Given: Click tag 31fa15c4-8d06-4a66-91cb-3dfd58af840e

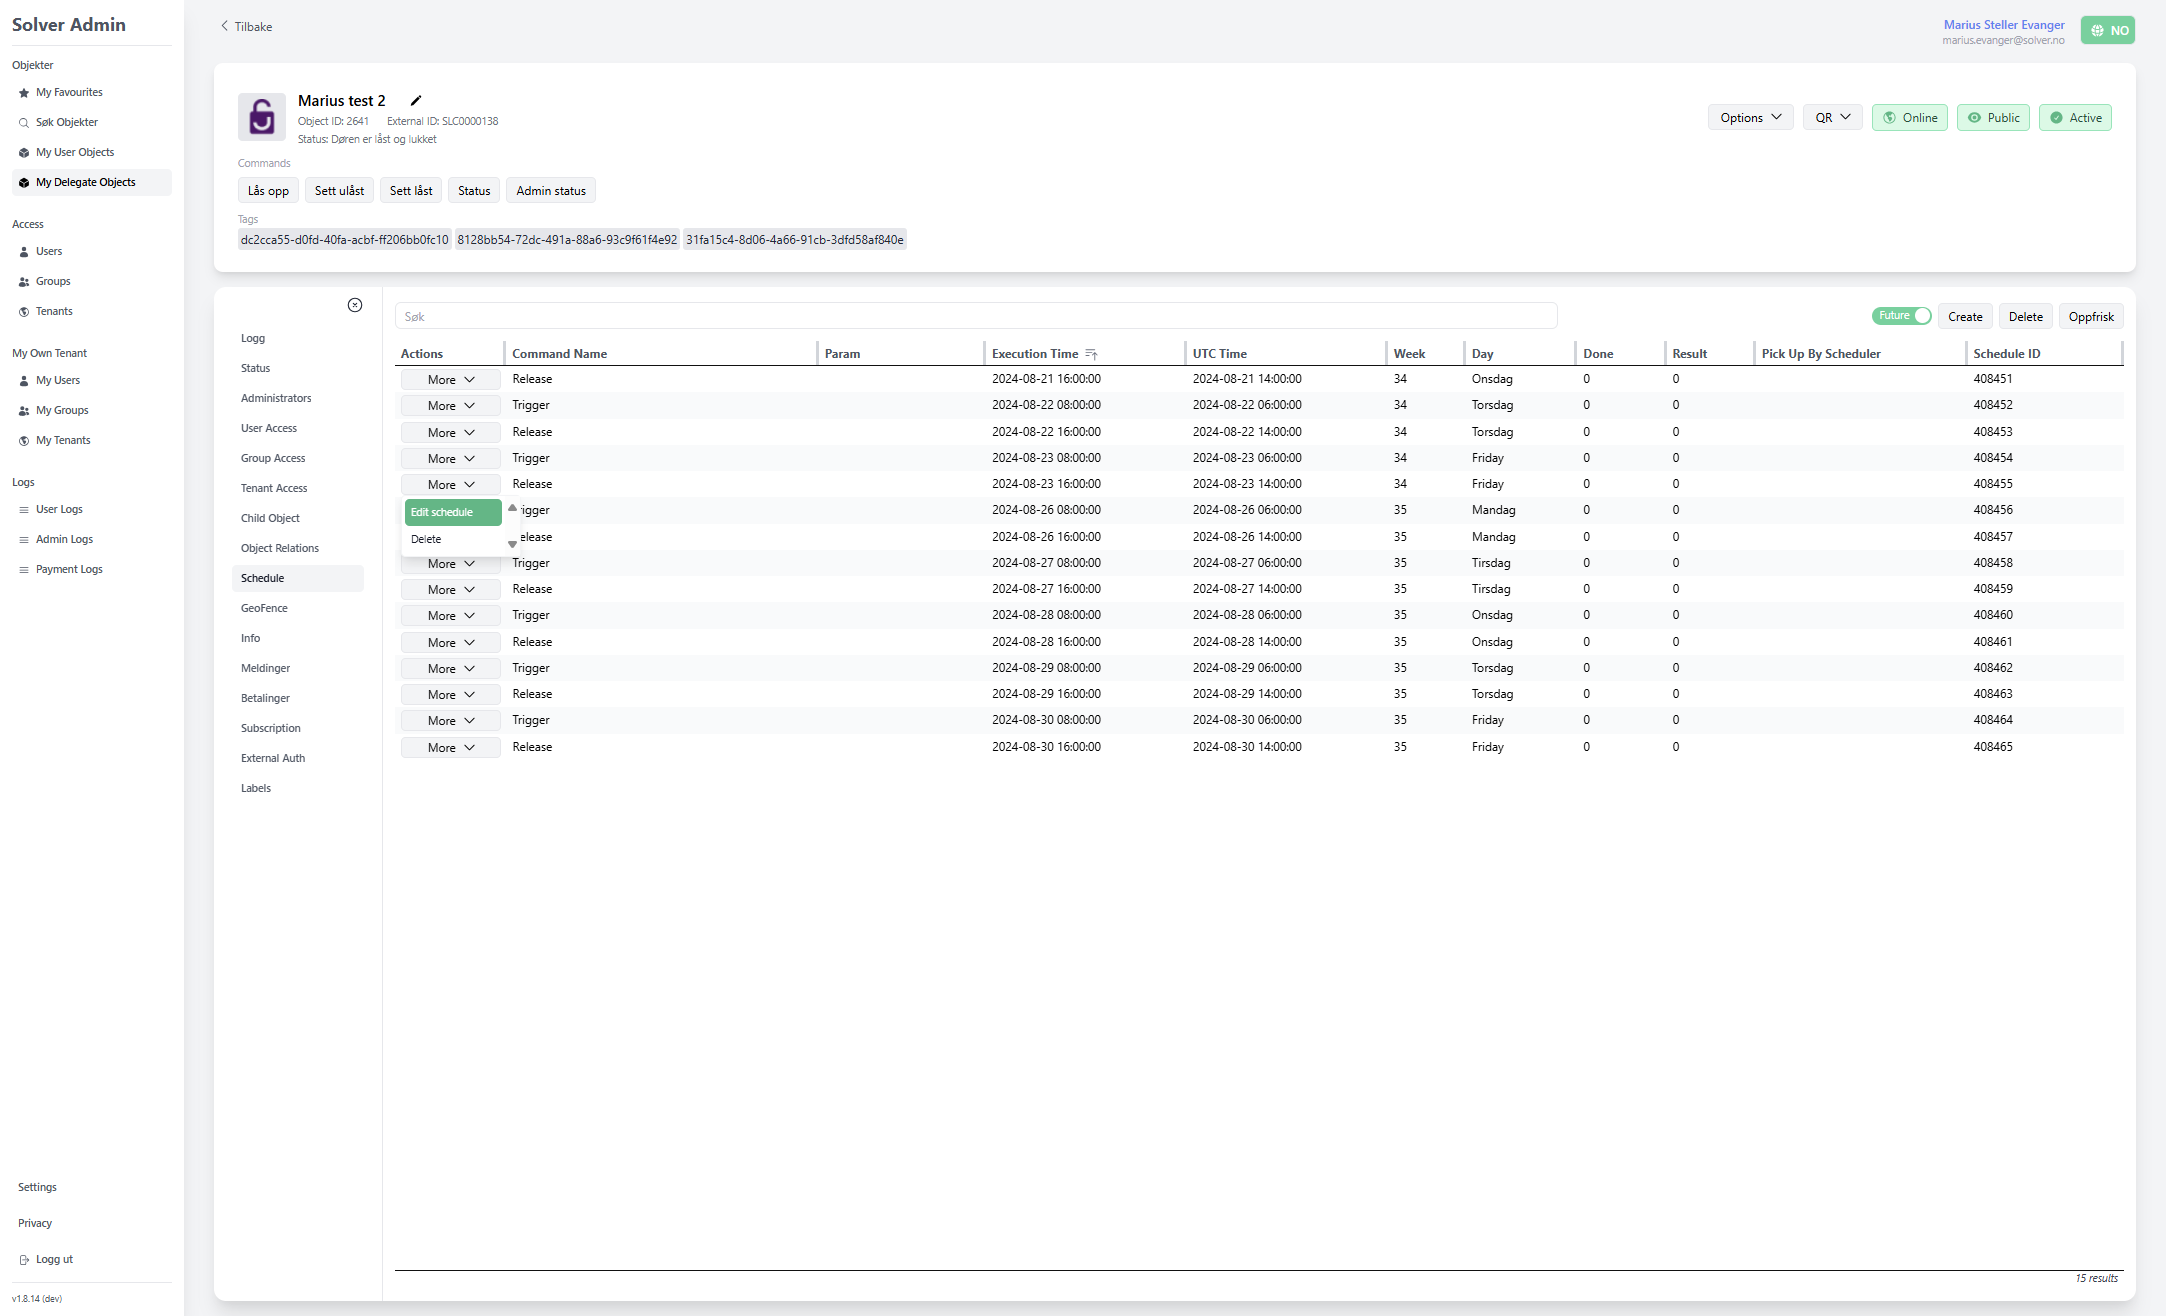Looking at the screenshot, I should [x=795, y=240].
